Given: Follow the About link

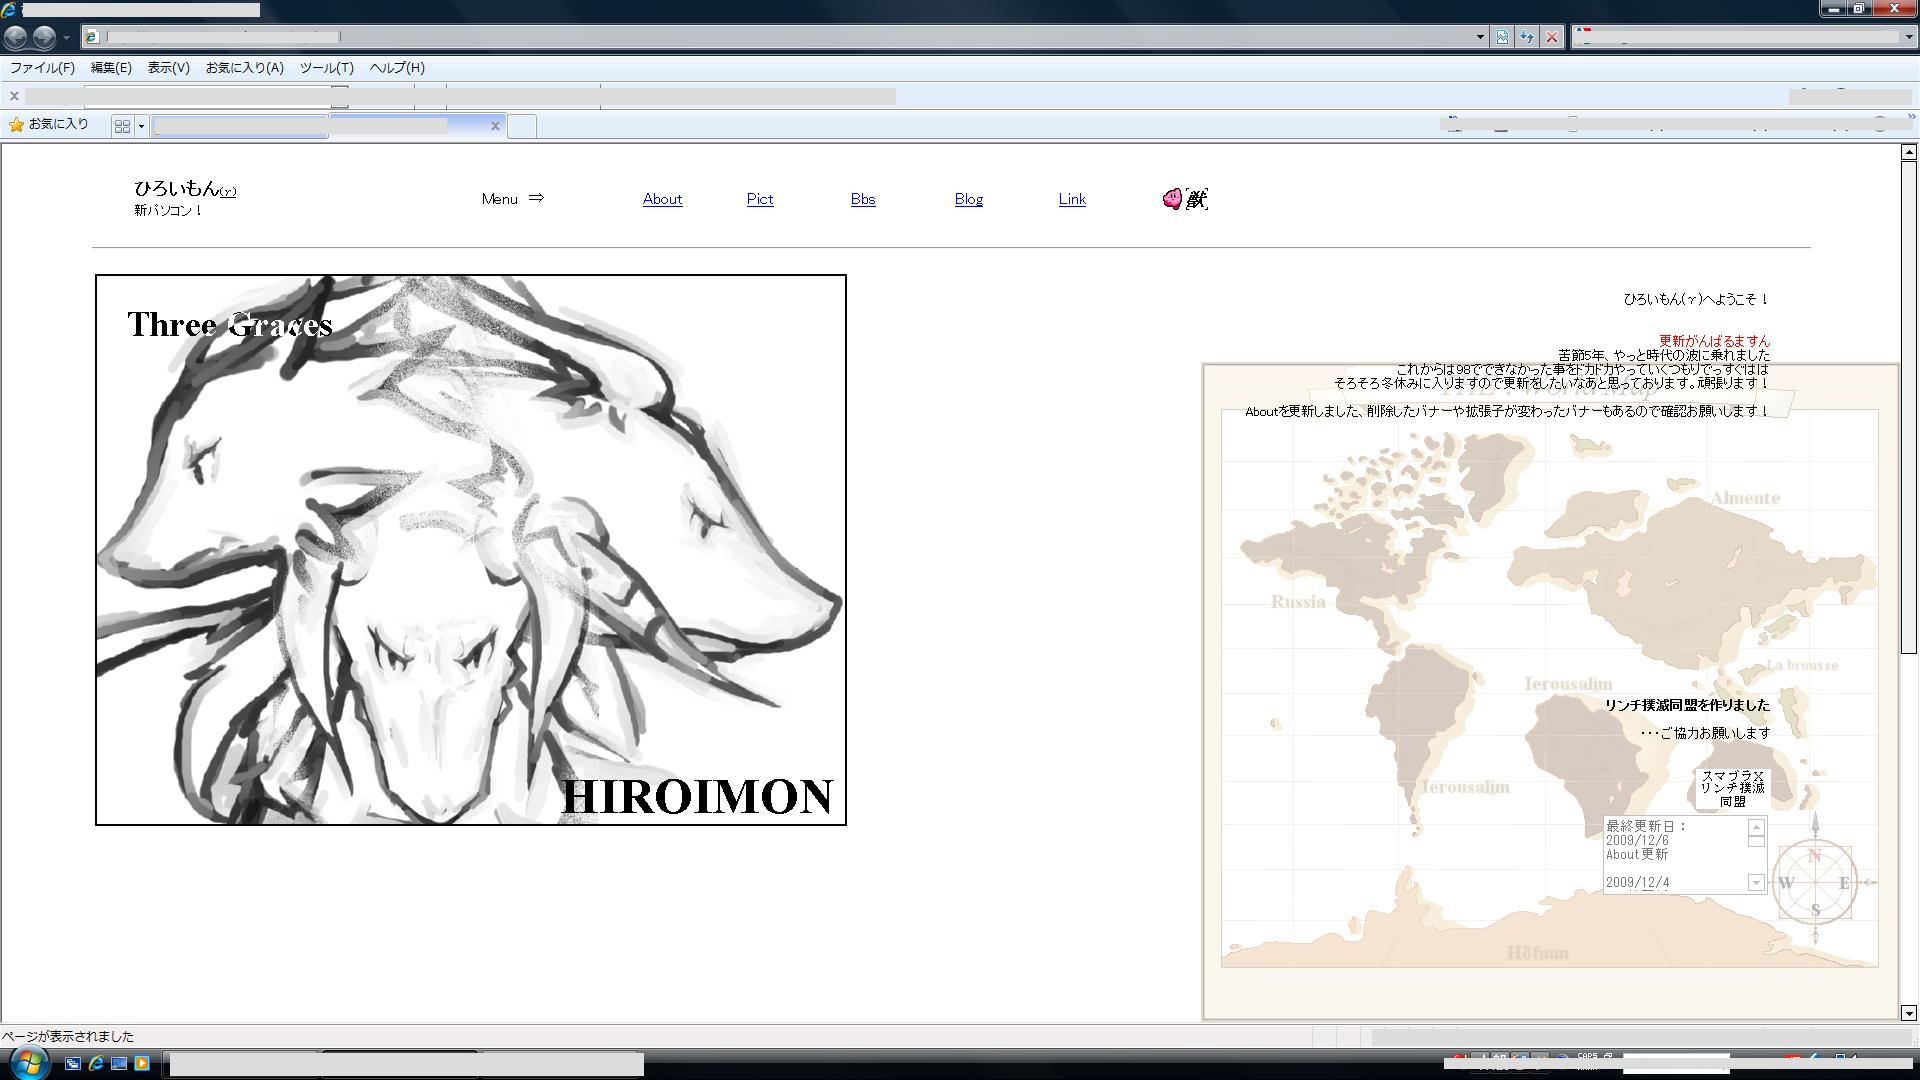Looking at the screenshot, I should tap(662, 199).
